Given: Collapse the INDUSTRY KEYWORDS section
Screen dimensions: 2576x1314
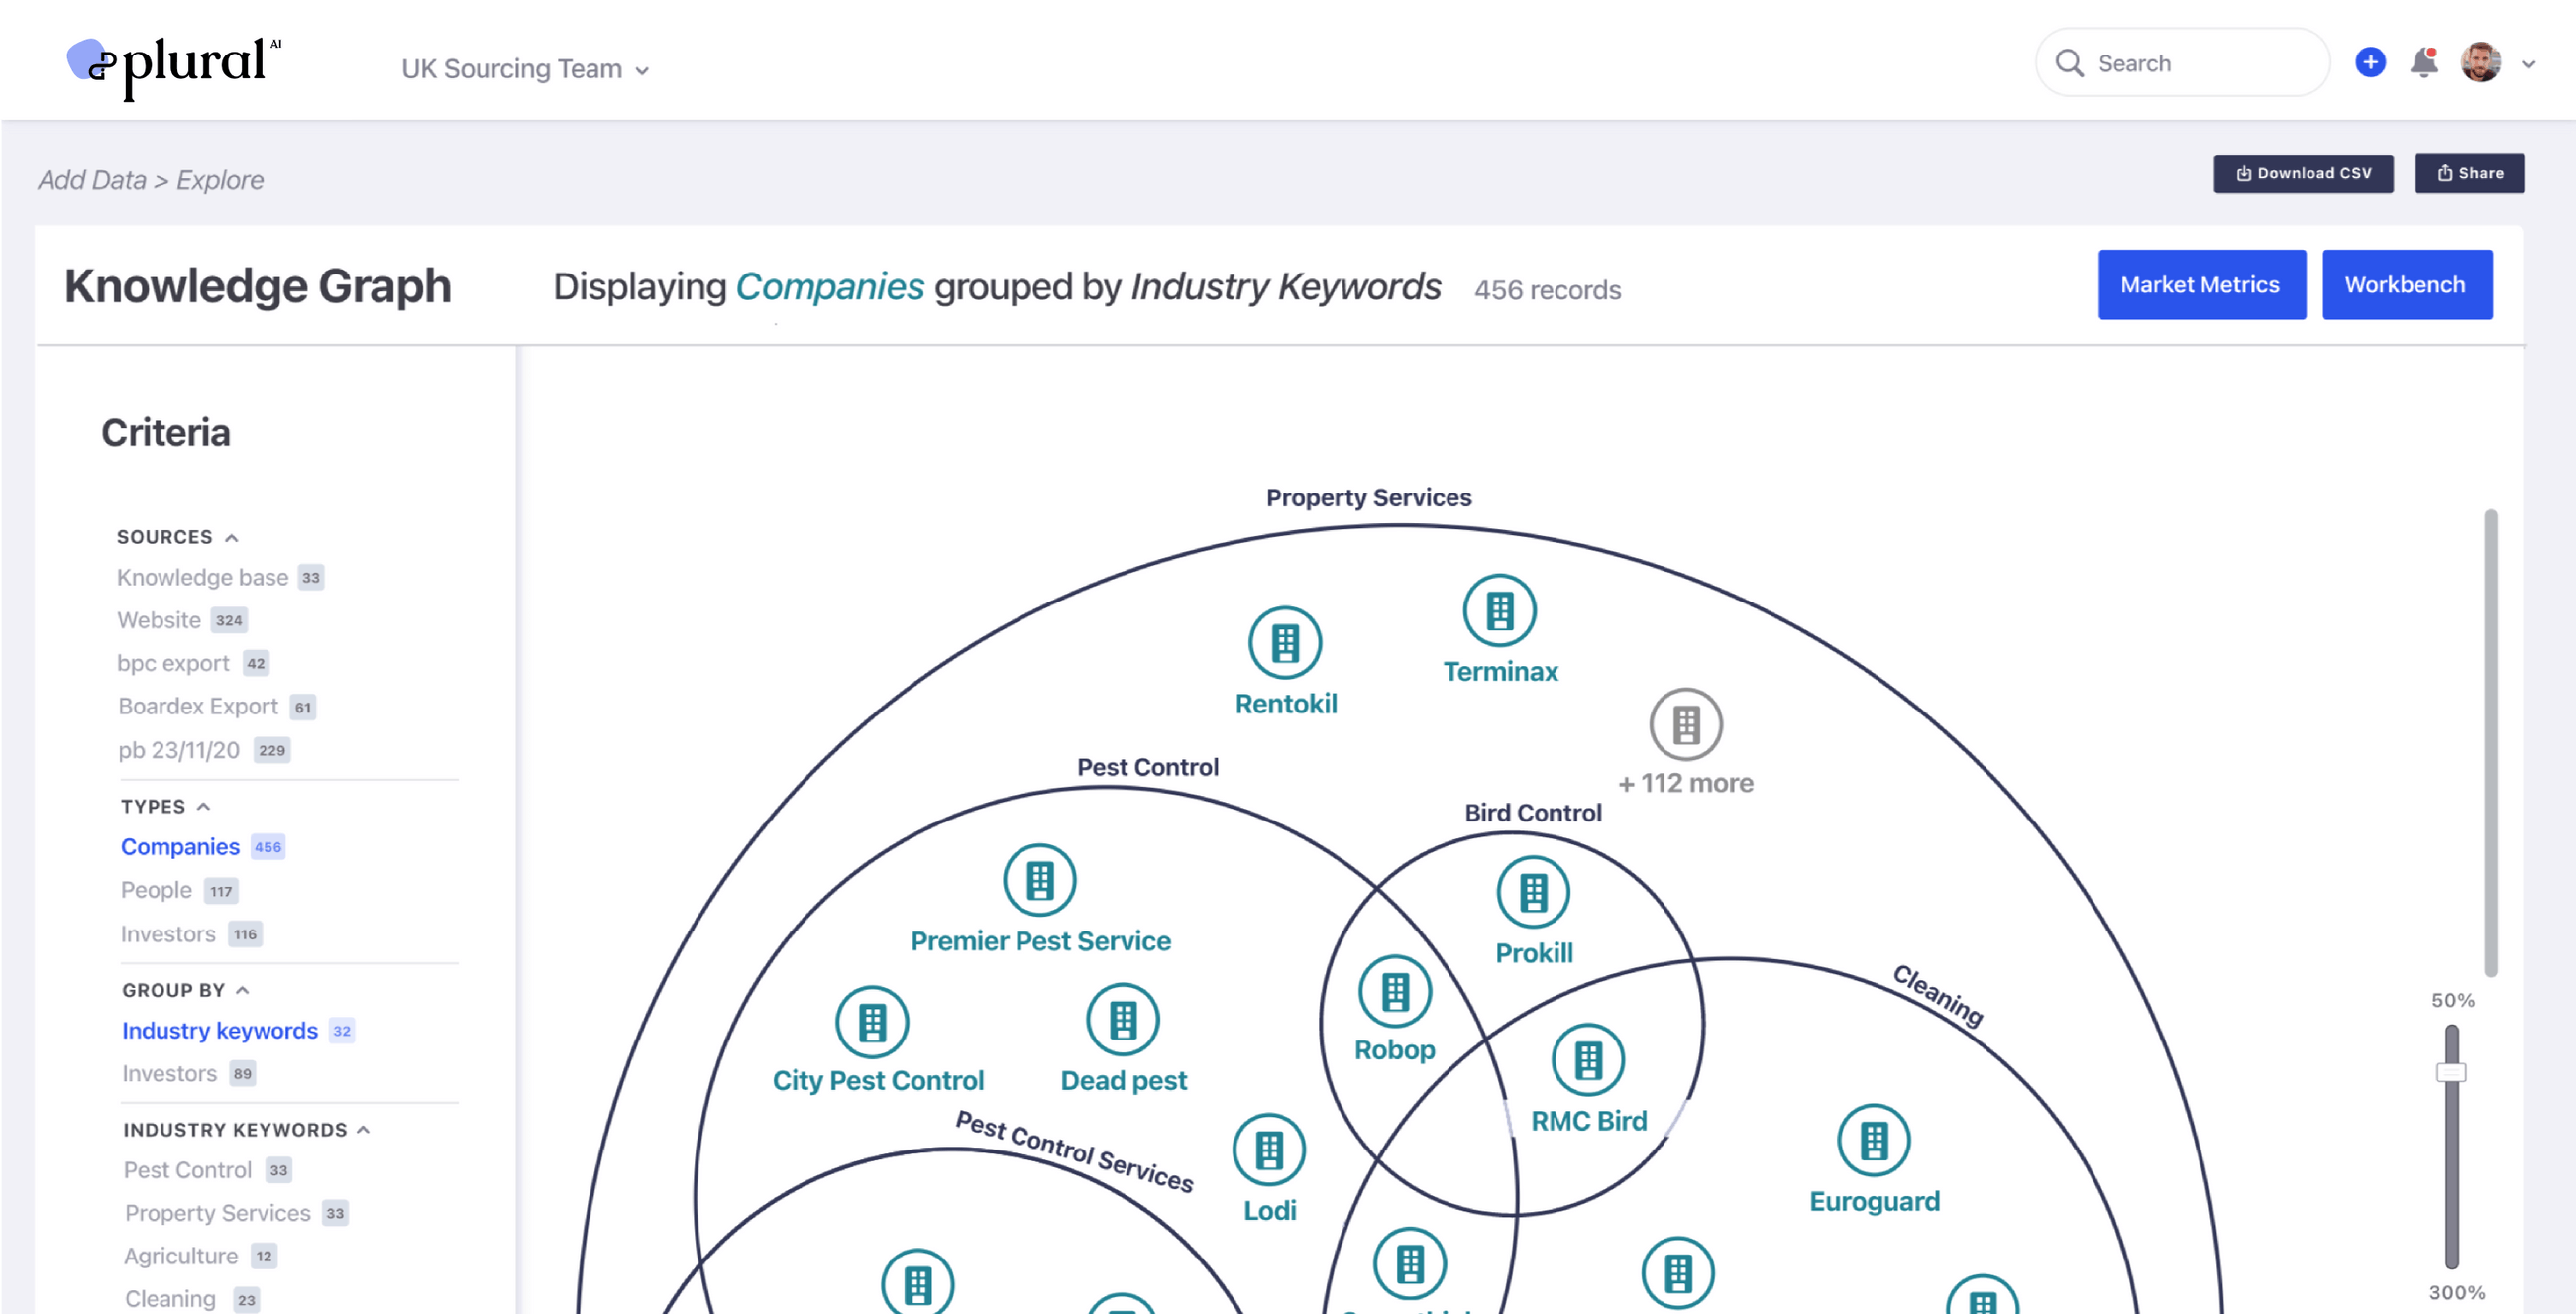Looking at the screenshot, I should (x=364, y=1130).
